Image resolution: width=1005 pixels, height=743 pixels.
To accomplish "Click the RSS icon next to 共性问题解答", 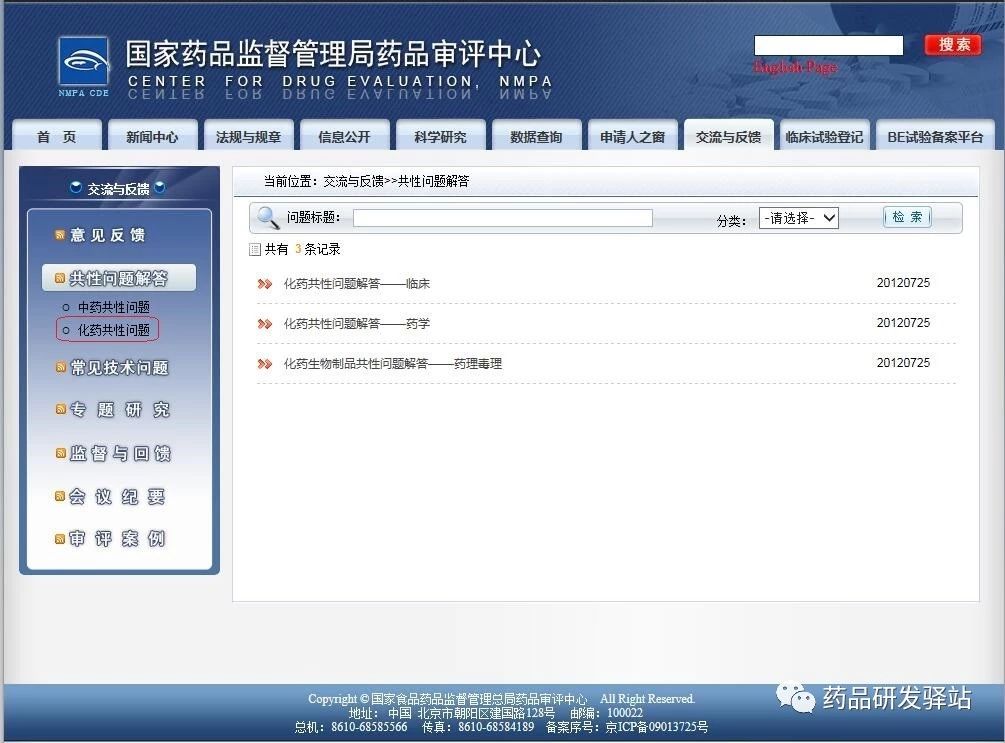I will [60, 278].
